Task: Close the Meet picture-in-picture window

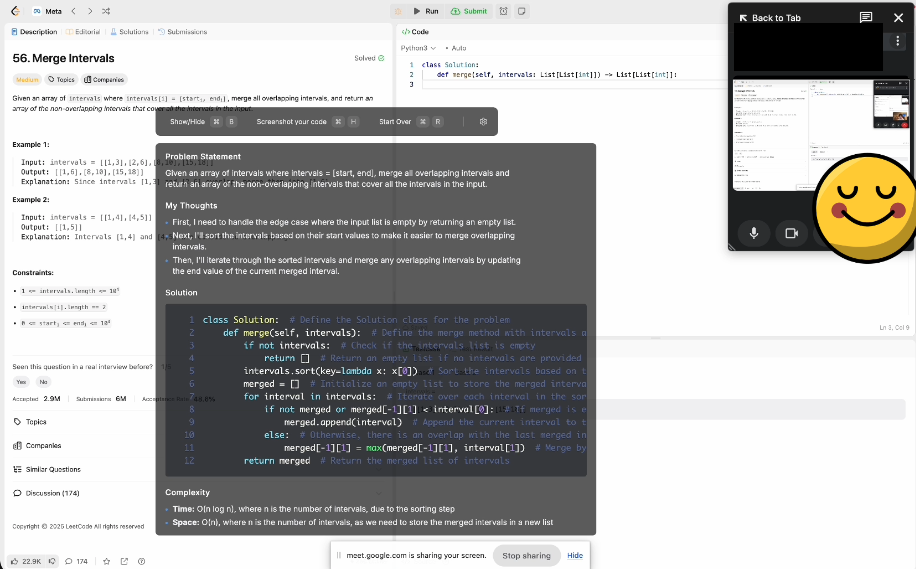Action: point(898,18)
